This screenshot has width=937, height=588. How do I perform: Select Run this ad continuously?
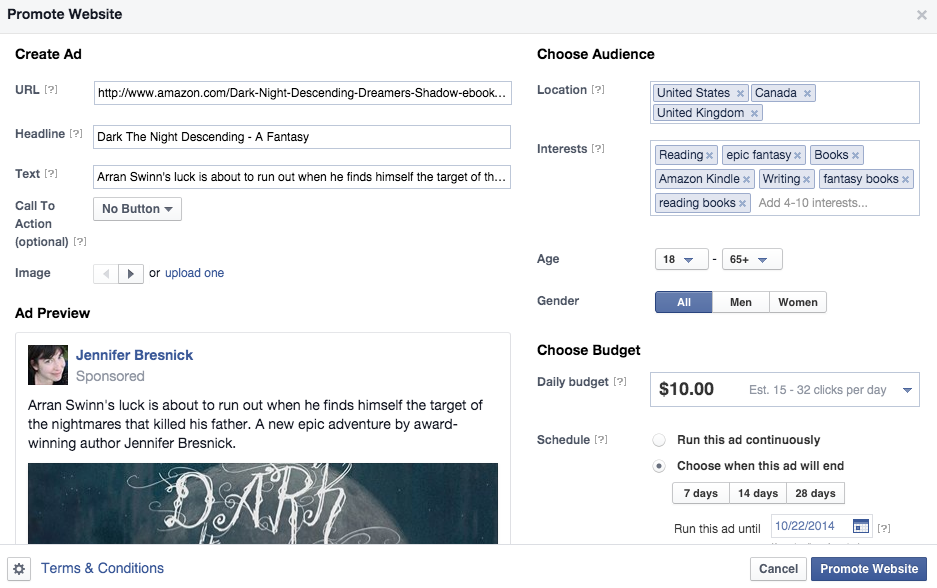click(658, 440)
